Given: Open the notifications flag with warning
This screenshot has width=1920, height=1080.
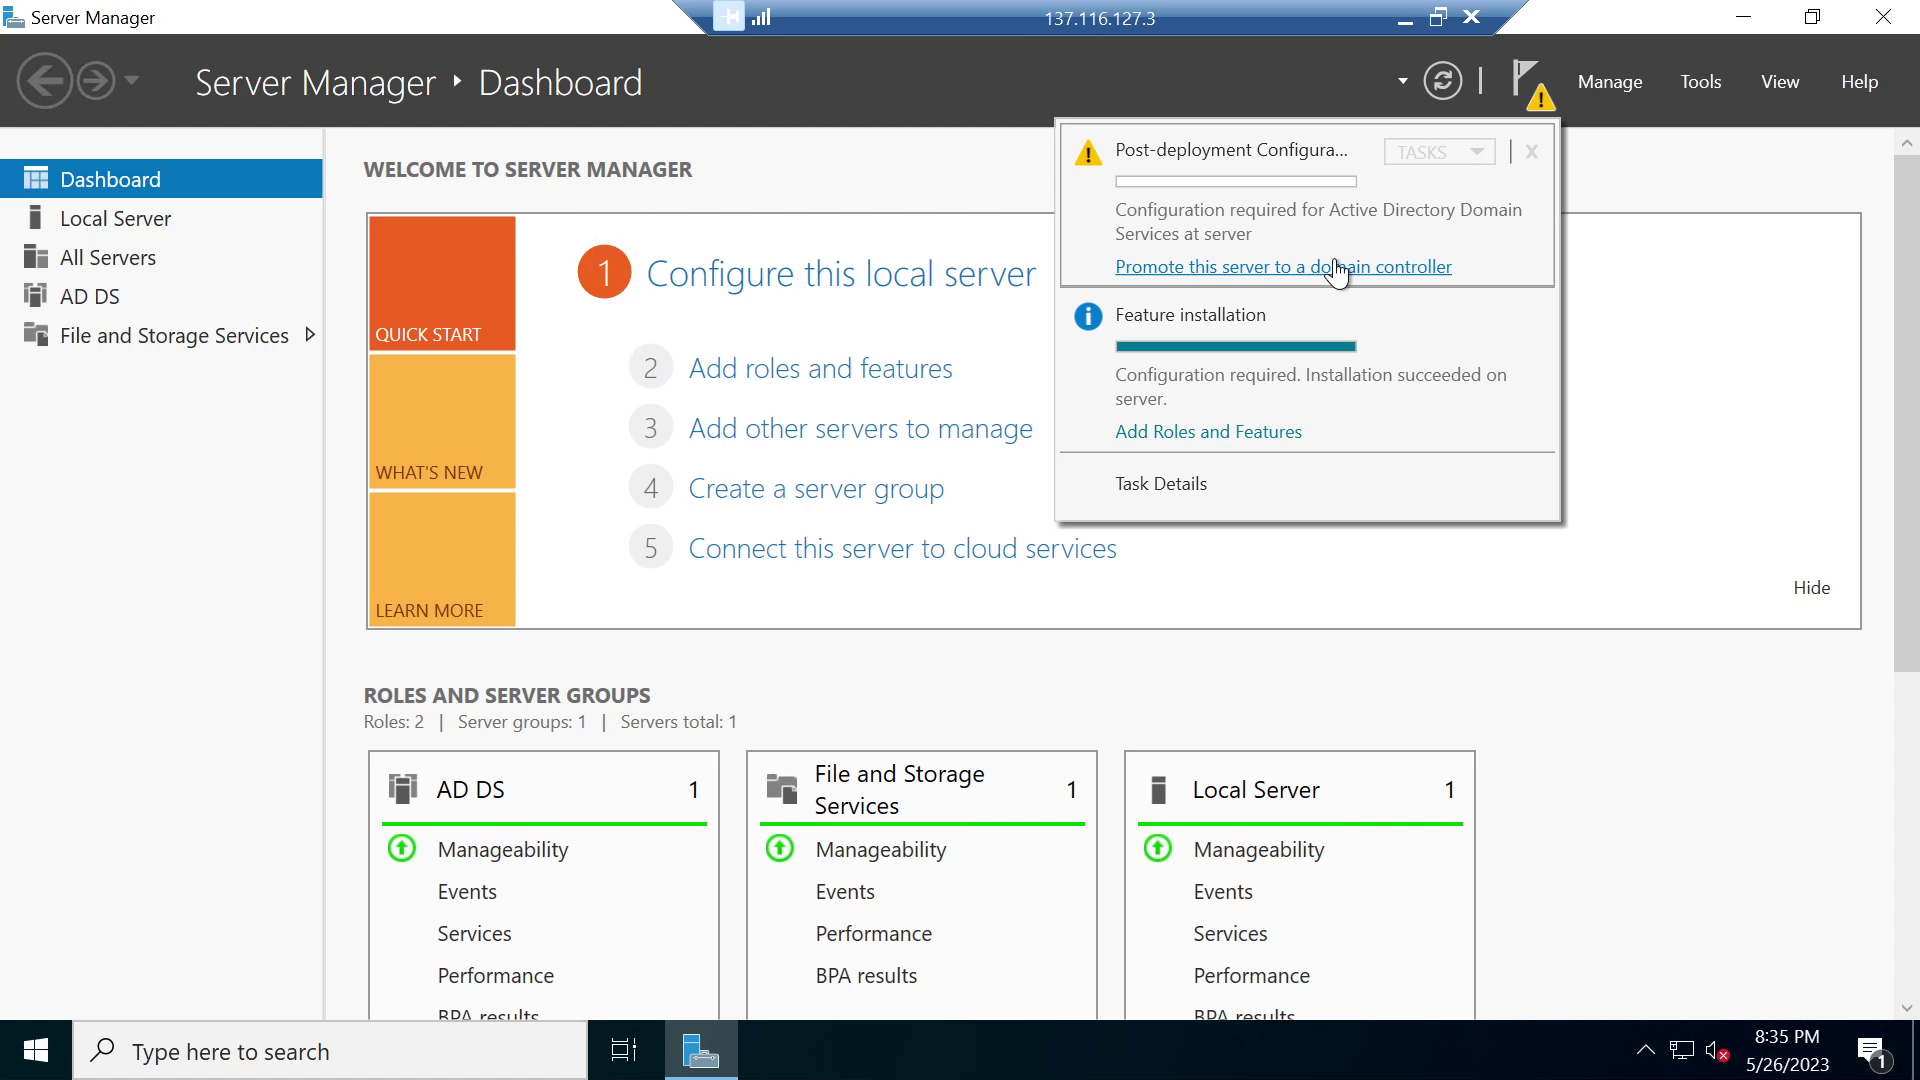Looking at the screenshot, I should click(1531, 84).
